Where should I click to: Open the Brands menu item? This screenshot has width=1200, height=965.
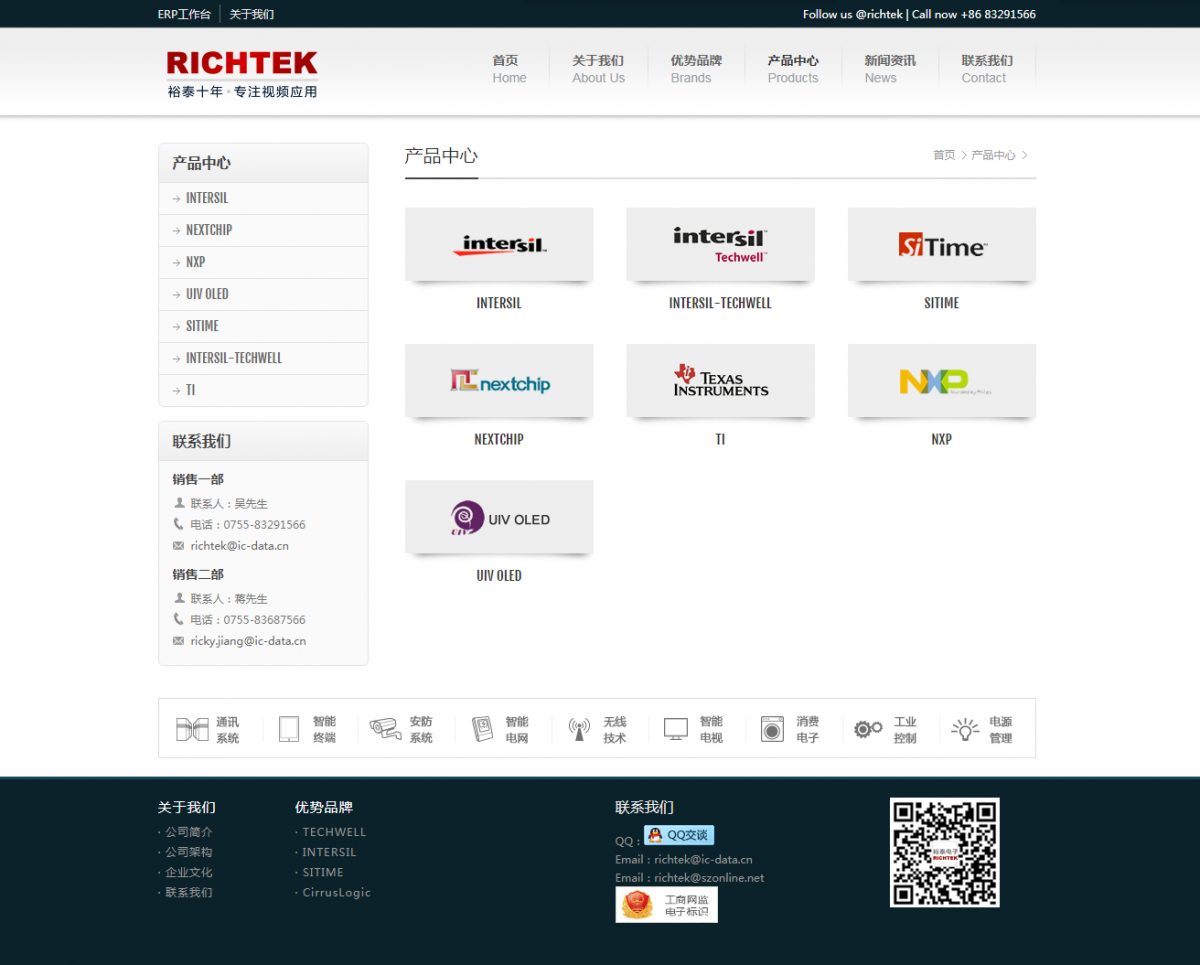pyautogui.click(x=695, y=69)
